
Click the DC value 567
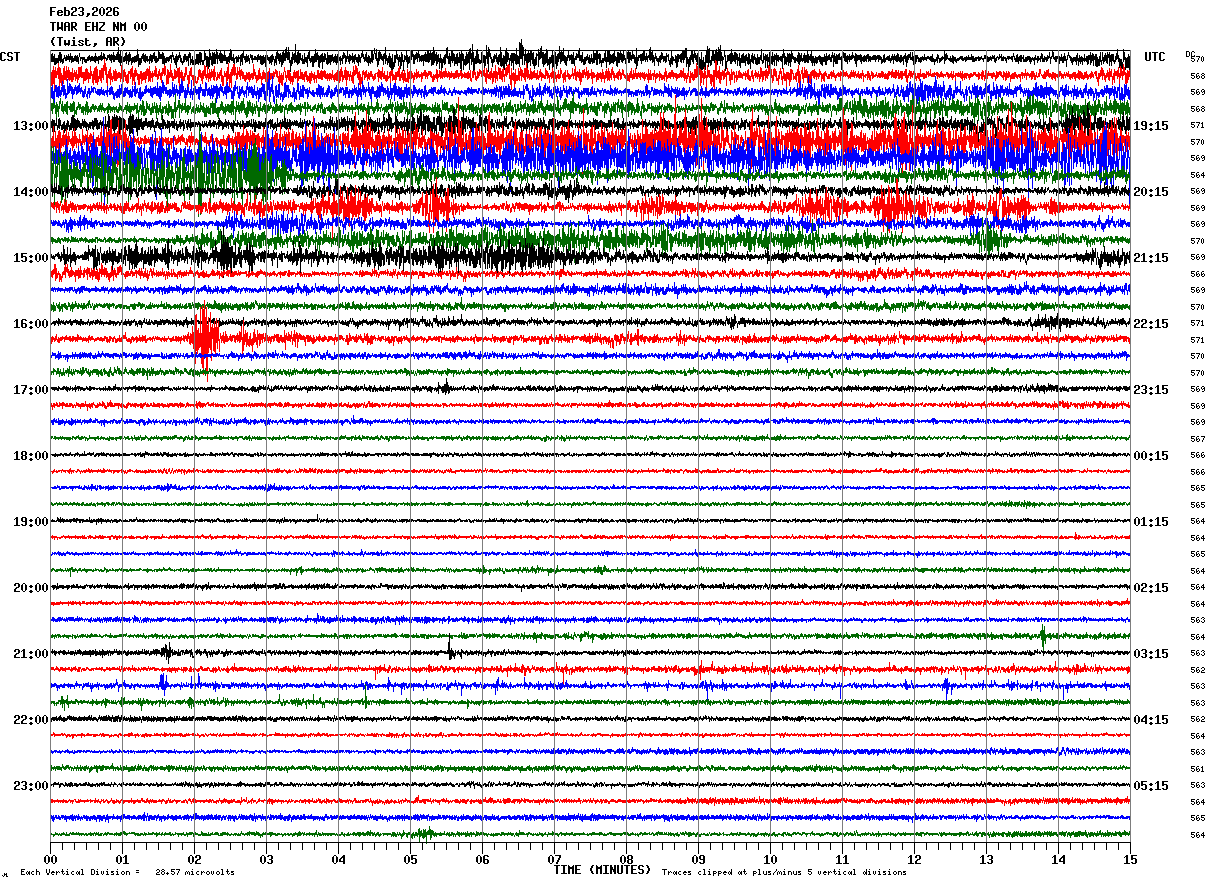(1197, 439)
